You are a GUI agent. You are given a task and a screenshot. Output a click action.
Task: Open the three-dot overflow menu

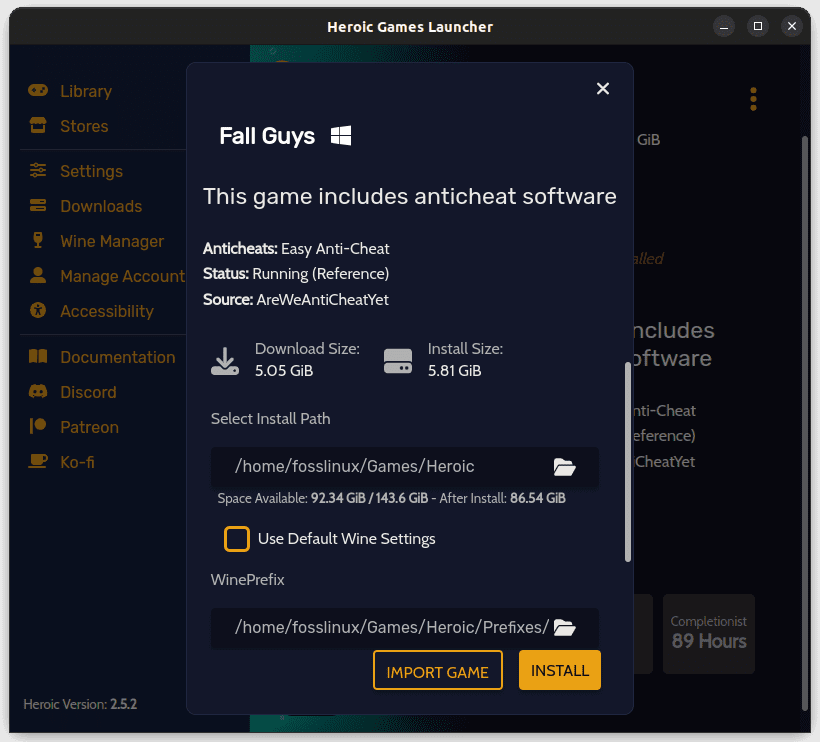pos(753,99)
